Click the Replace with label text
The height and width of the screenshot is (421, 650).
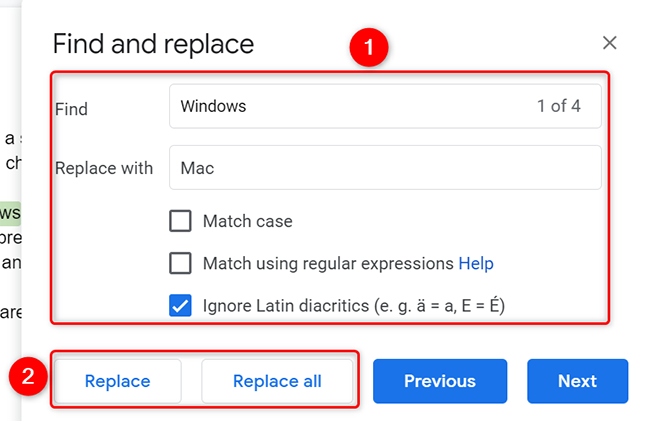tap(104, 168)
